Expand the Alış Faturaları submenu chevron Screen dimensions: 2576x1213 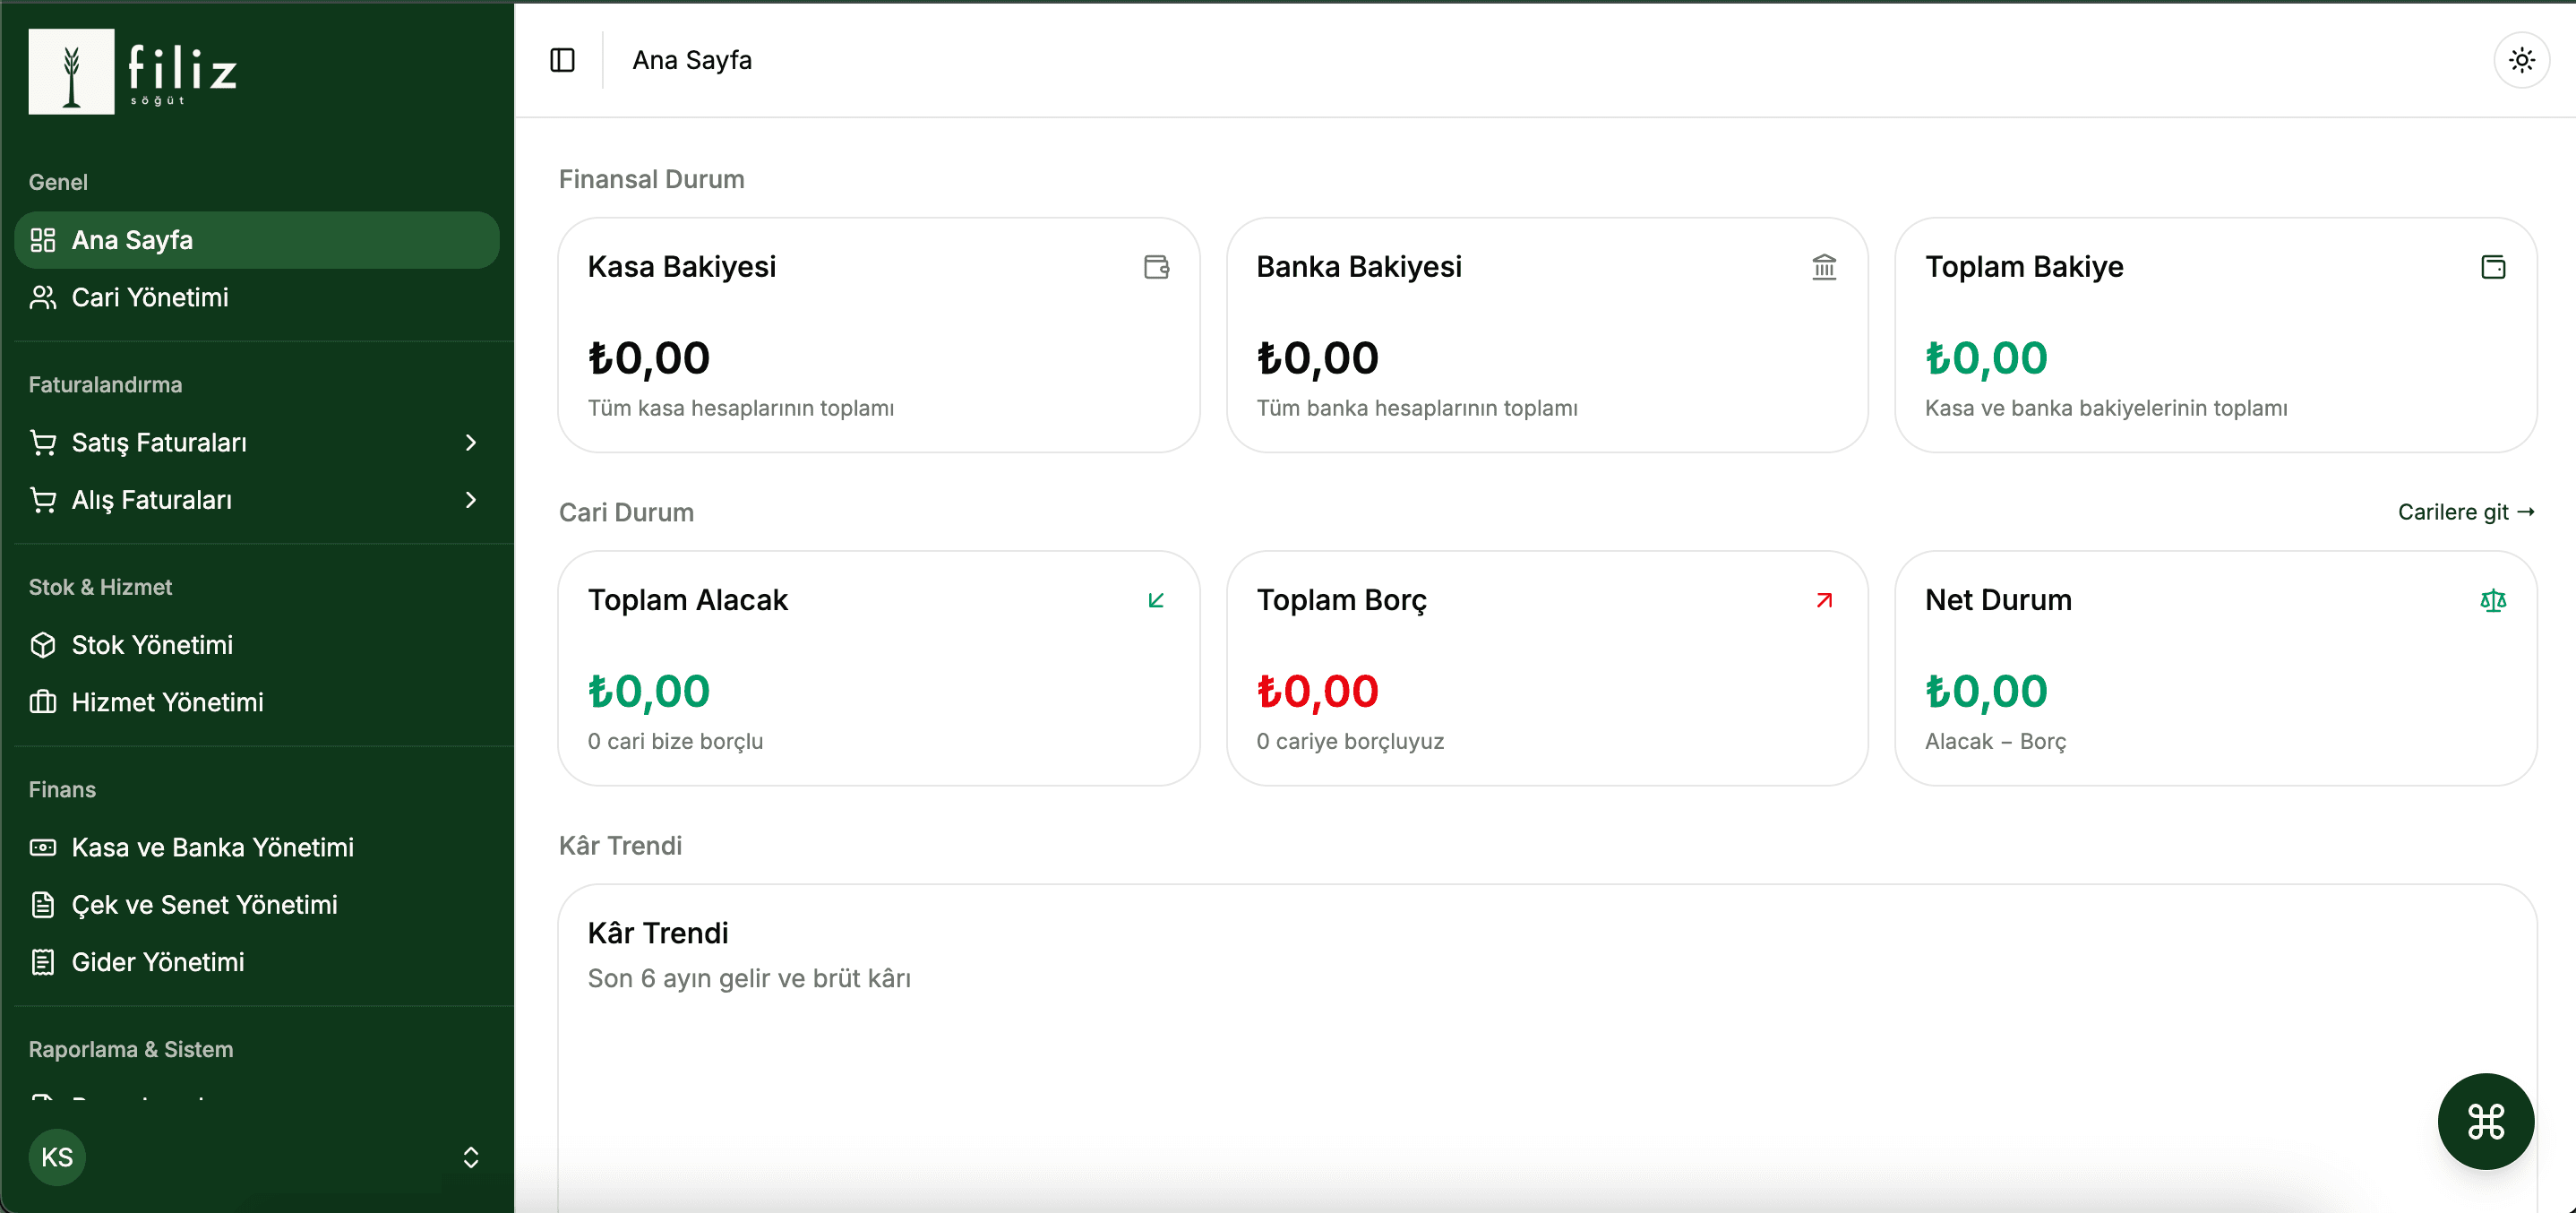pyautogui.click(x=471, y=499)
